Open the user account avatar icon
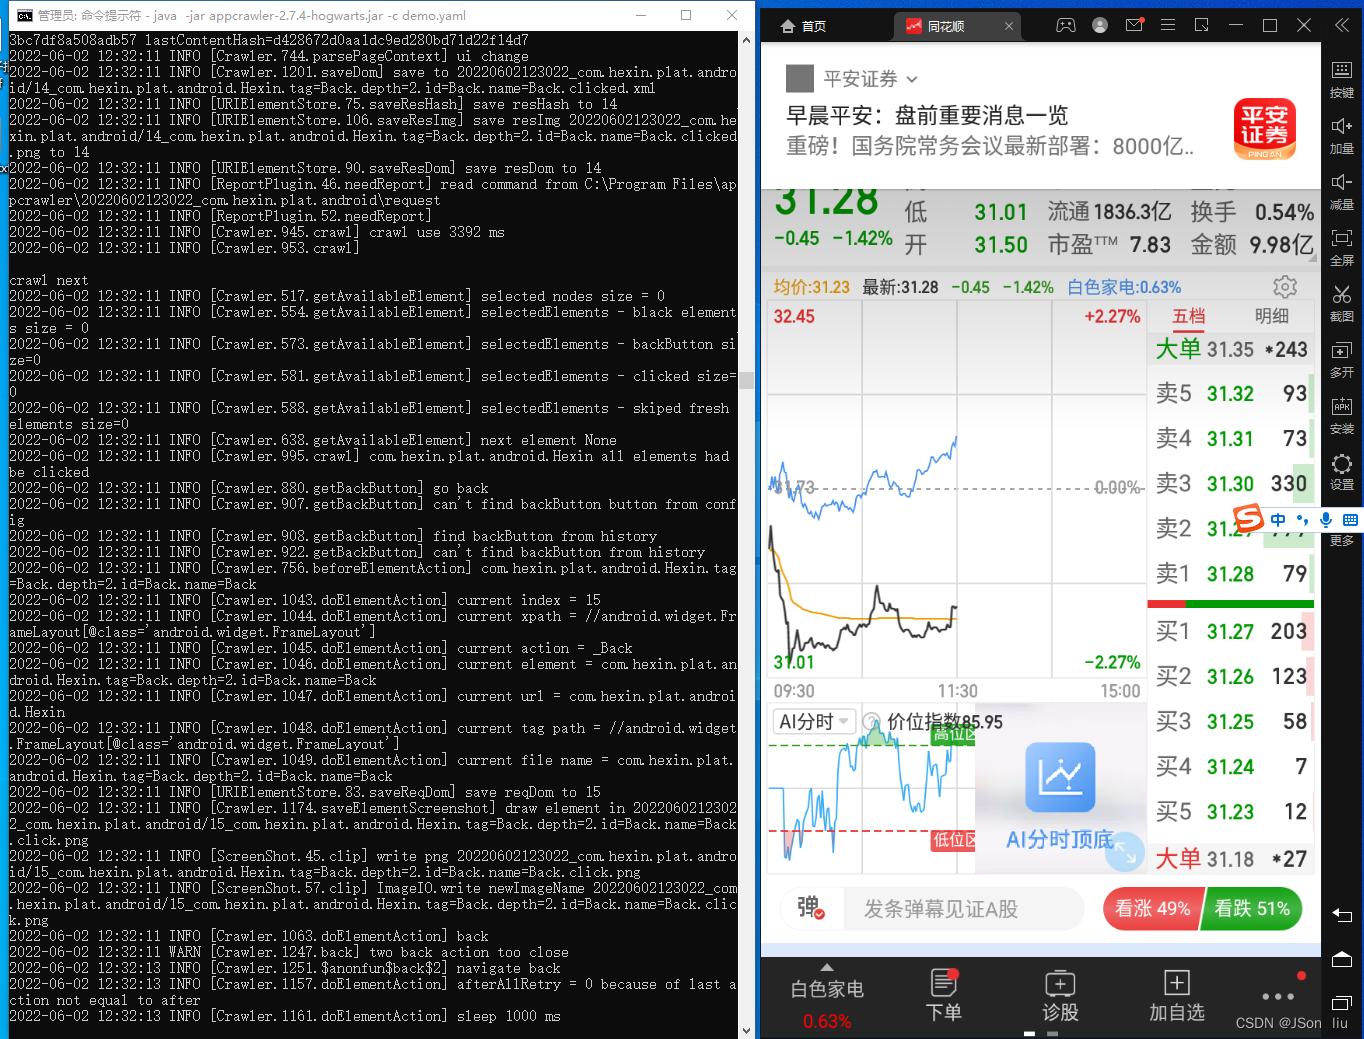This screenshot has width=1364, height=1039. pyautogui.click(x=1100, y=26)
